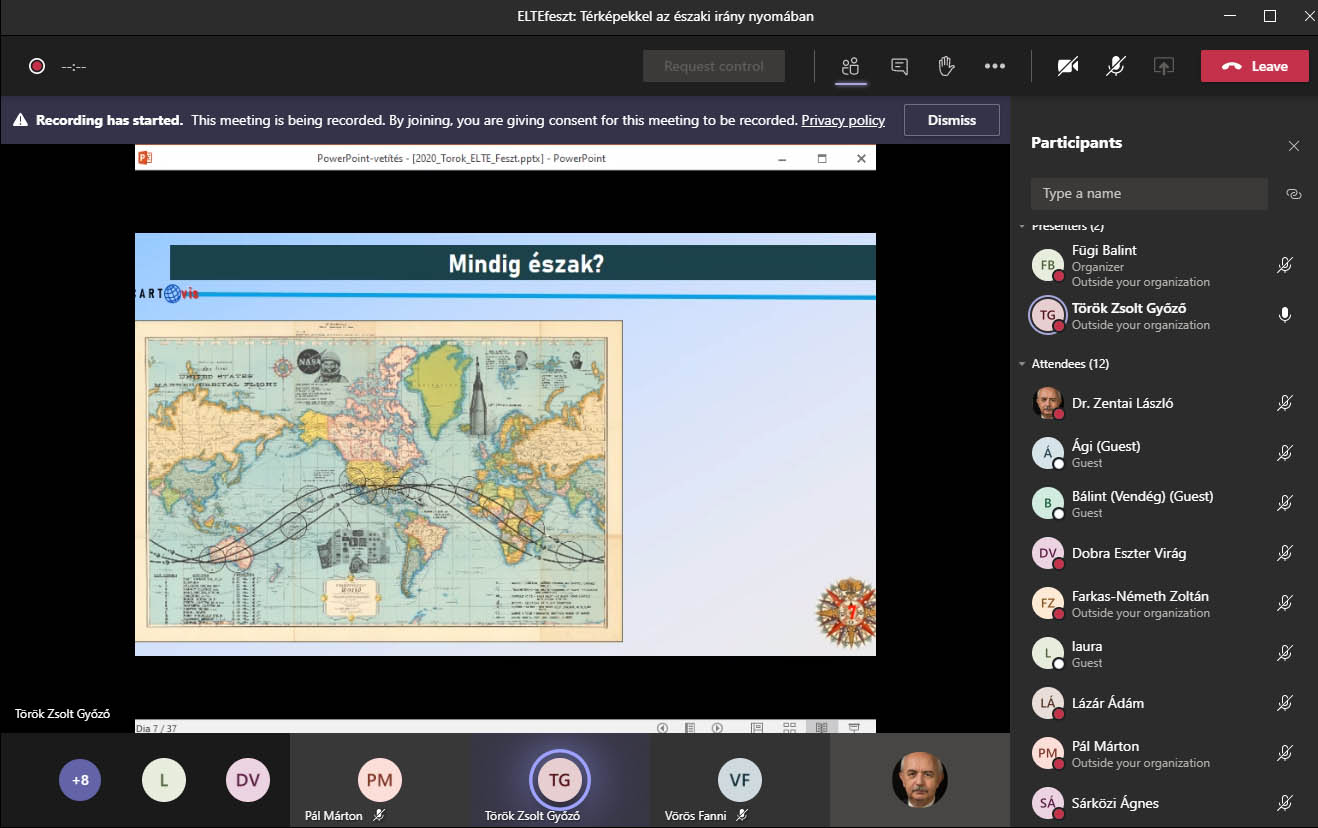Select presenter Török Zsolt Győző in the list
The image size is (1318, 828).
1164,315
